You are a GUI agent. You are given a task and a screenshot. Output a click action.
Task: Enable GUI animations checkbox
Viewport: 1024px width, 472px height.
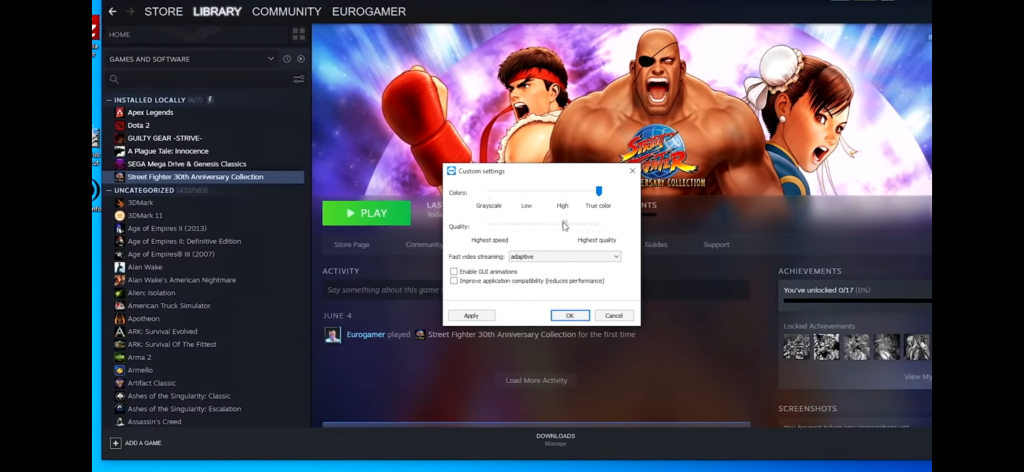click(x=454, y=272)
